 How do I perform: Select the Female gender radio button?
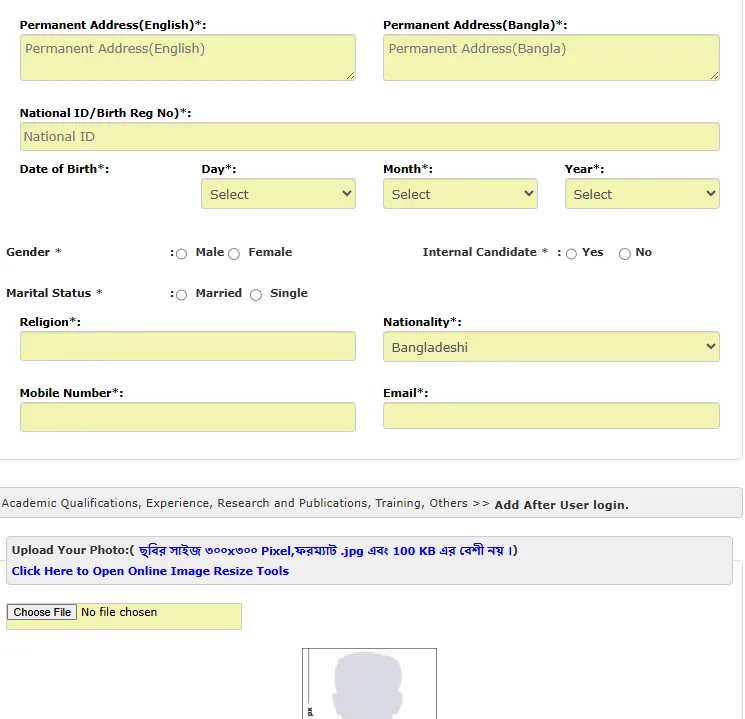pyautogui.click(x=234, y=254)
